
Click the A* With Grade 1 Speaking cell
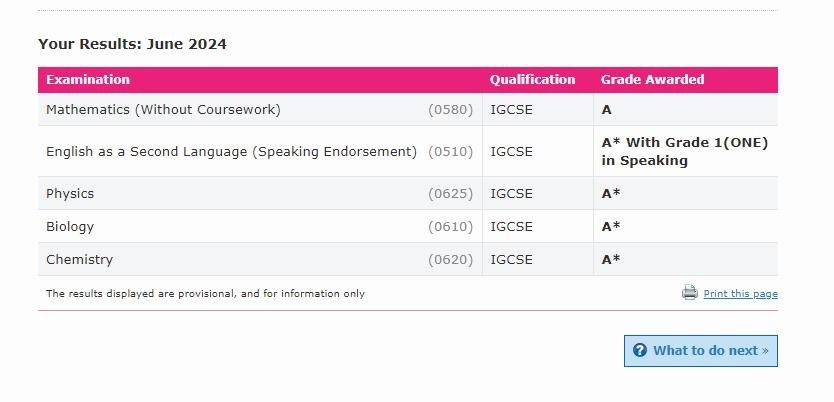coord(686,152)
